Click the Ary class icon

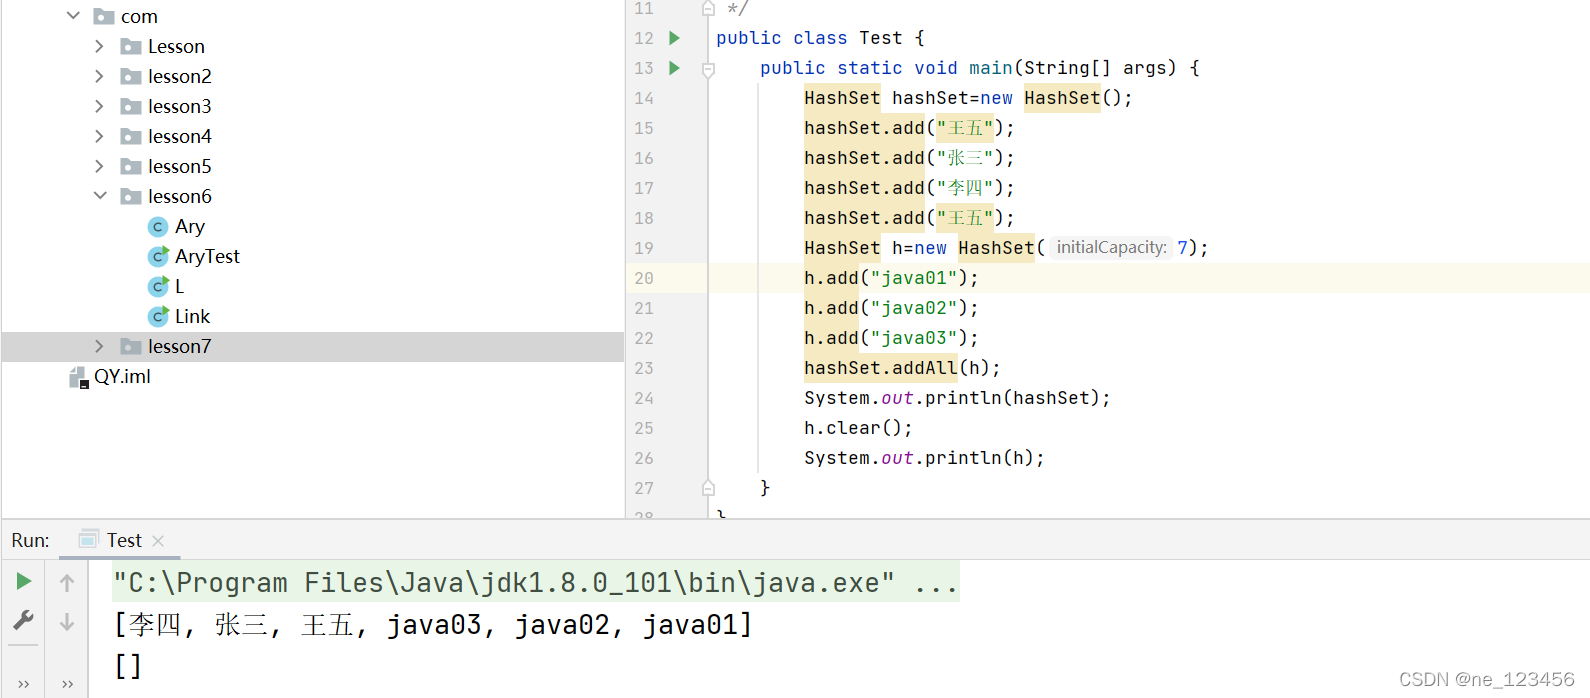[158, 227]
